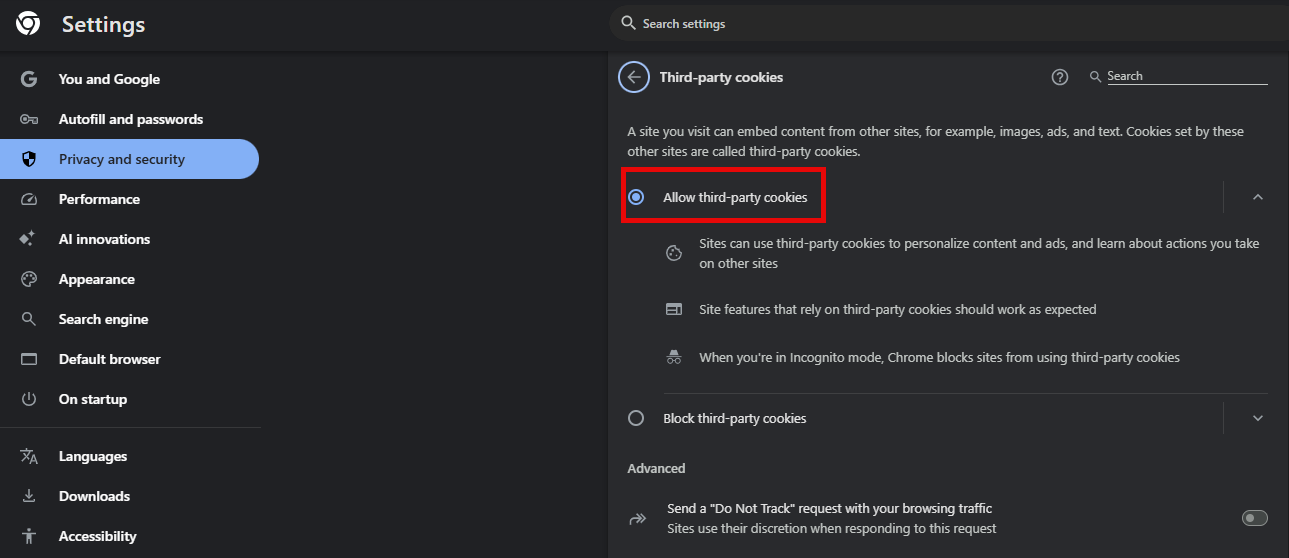Click the AI innovations sparkle icon
This screenshot has width=1289, height=558.
[x=29, y=239]
